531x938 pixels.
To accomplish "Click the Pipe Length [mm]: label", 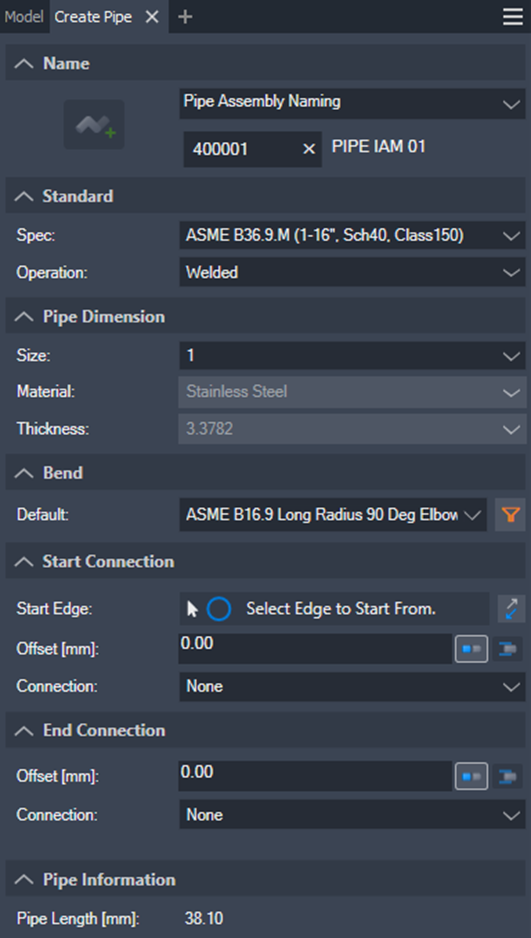I will [x=78, y=918].
